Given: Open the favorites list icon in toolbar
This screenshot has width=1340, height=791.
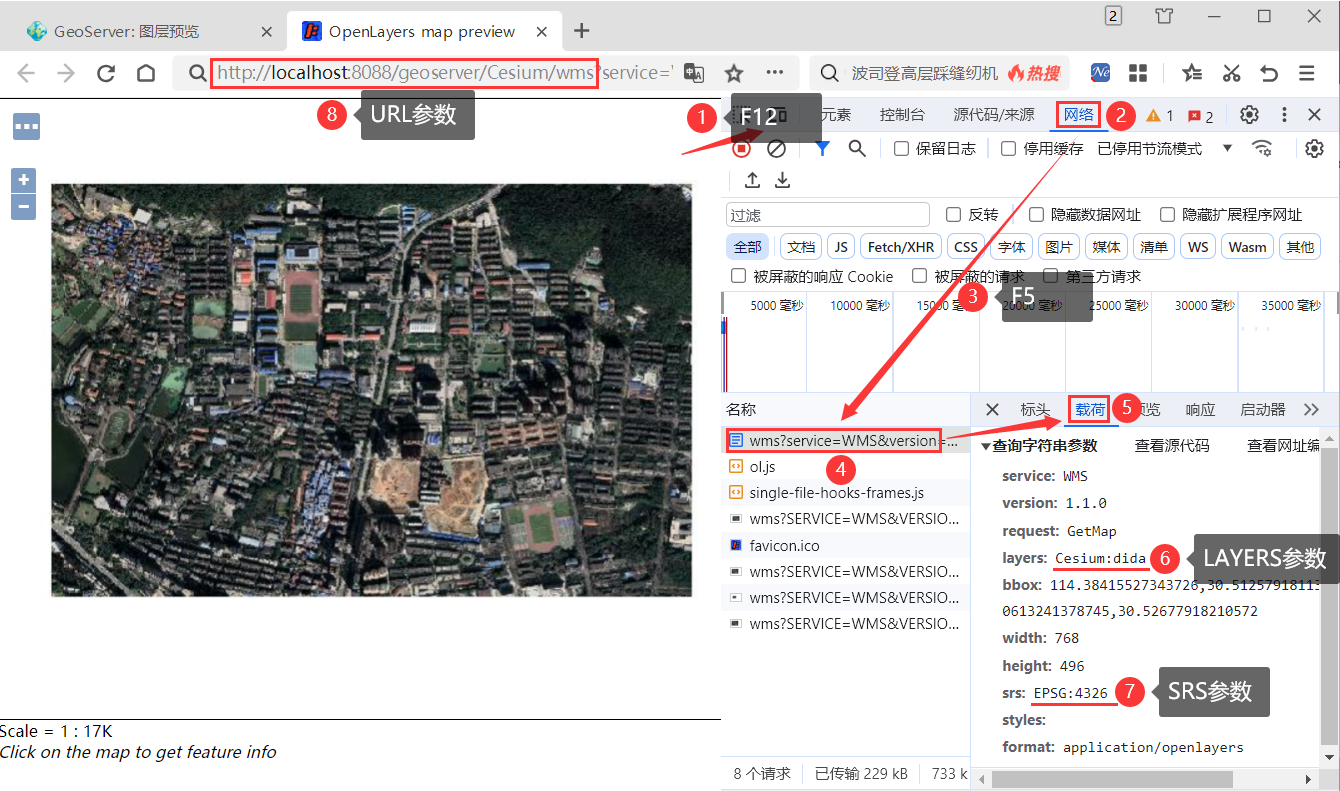Looking at the screenshot, I should (1192, 73).
